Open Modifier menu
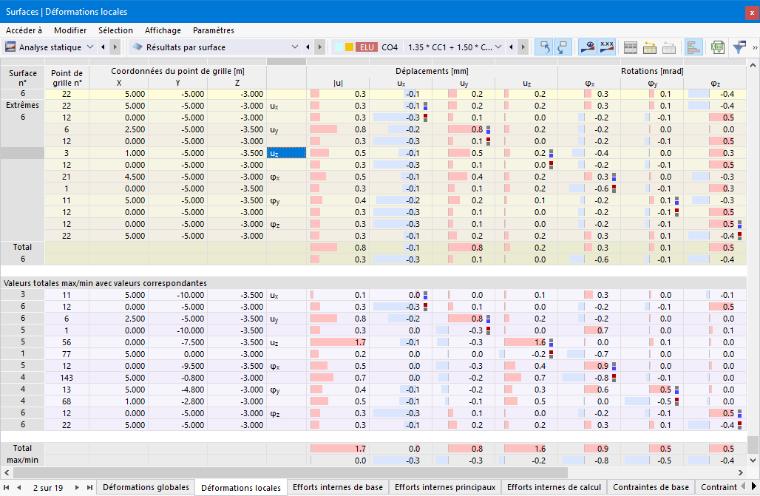Screen dimensions: 760x496 [70, 30]
